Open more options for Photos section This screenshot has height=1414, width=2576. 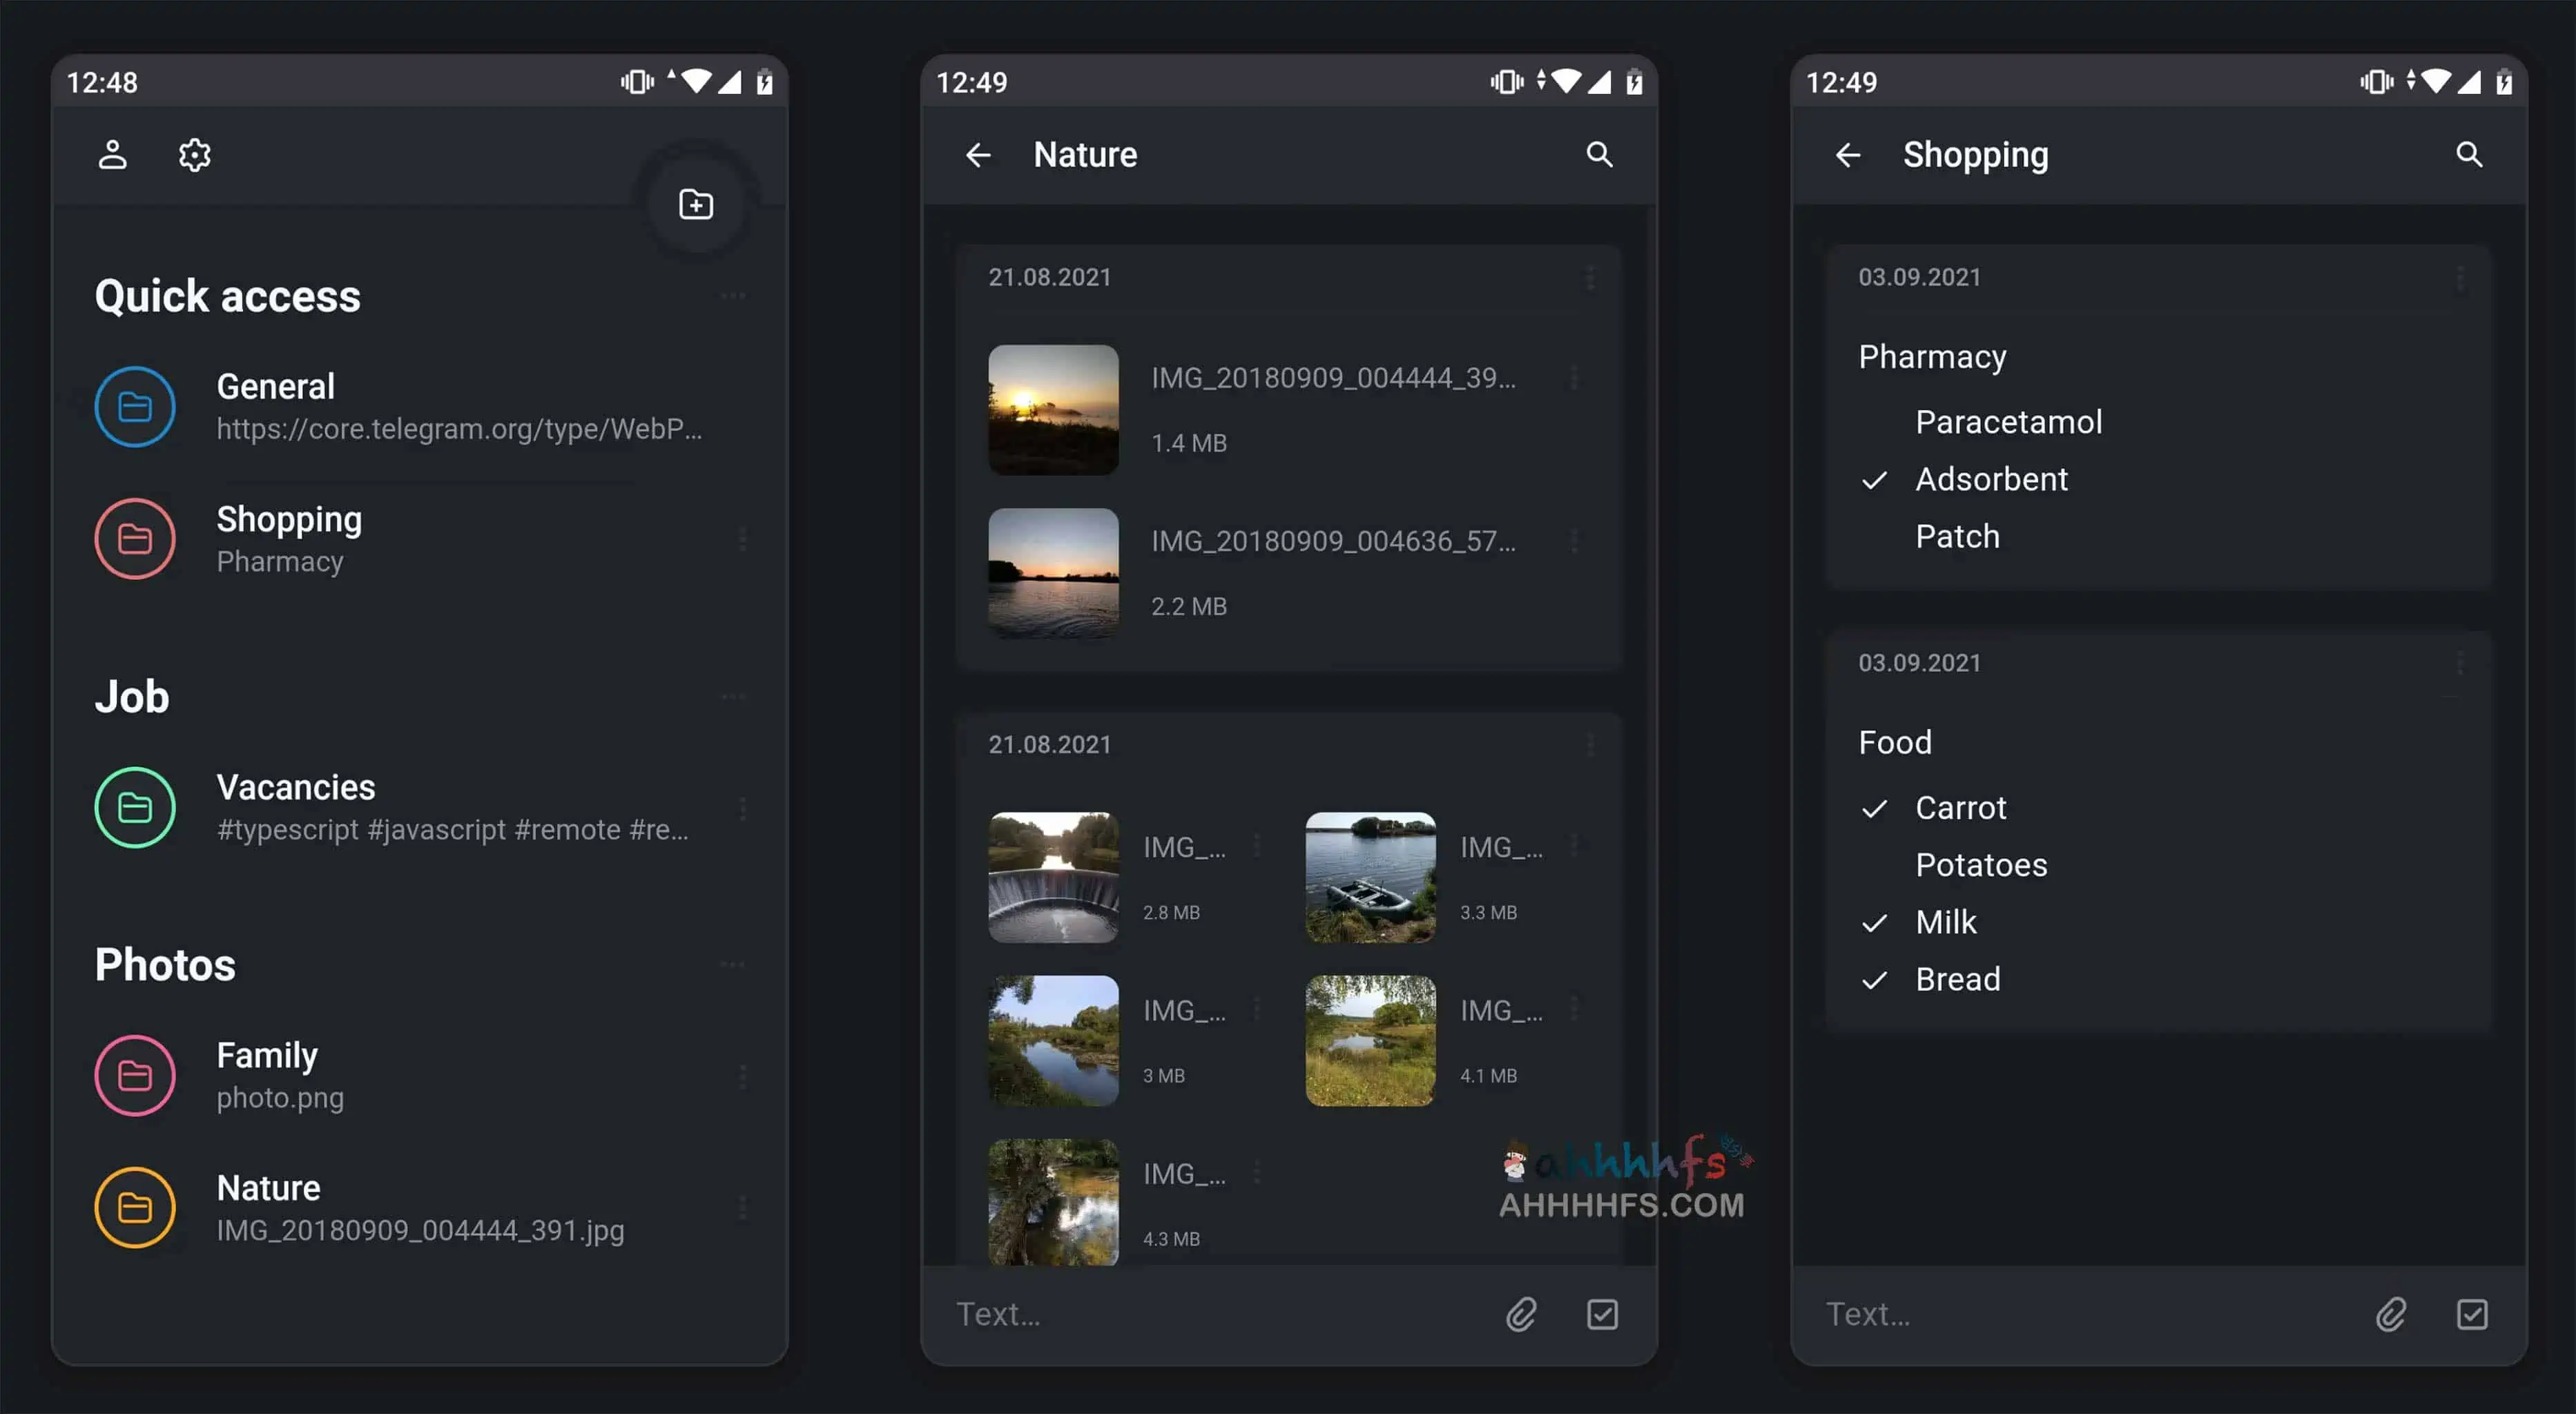pyautogui.click(x=733, y=965)
